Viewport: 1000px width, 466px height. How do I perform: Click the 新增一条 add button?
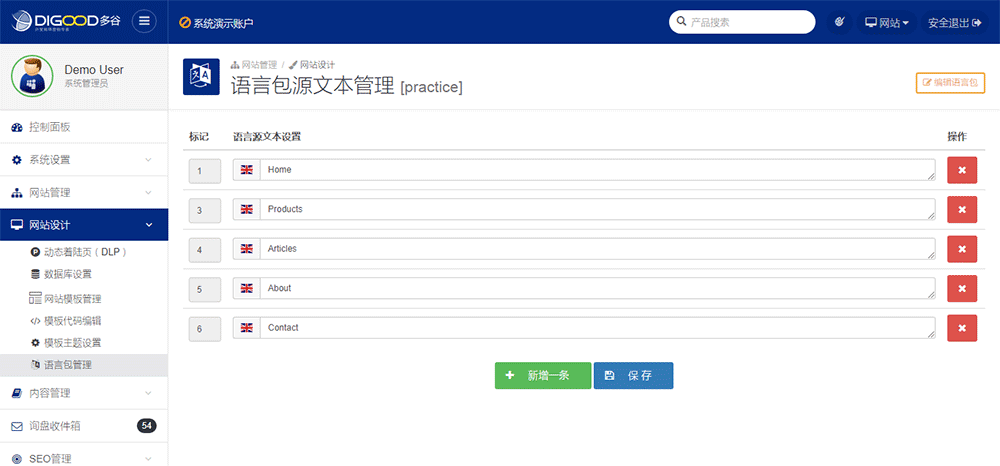coord(543,375)
